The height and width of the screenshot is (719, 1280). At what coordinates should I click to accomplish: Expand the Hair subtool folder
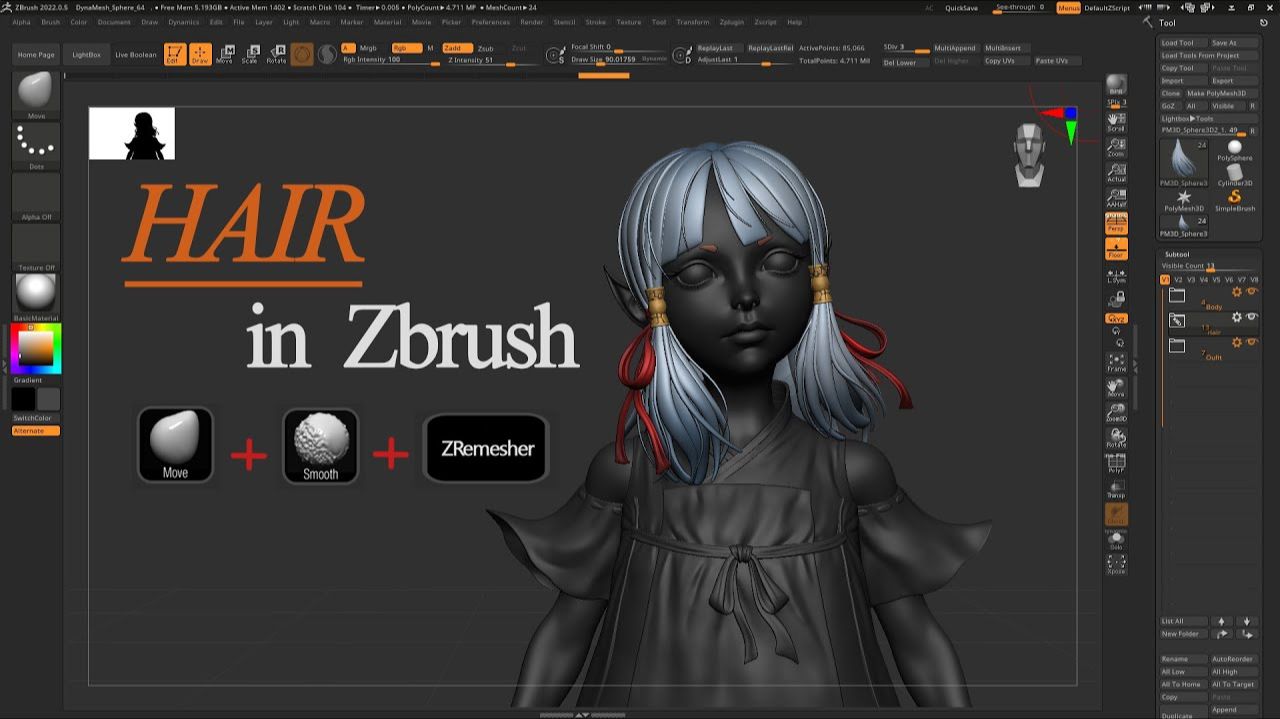(1177, 320)
